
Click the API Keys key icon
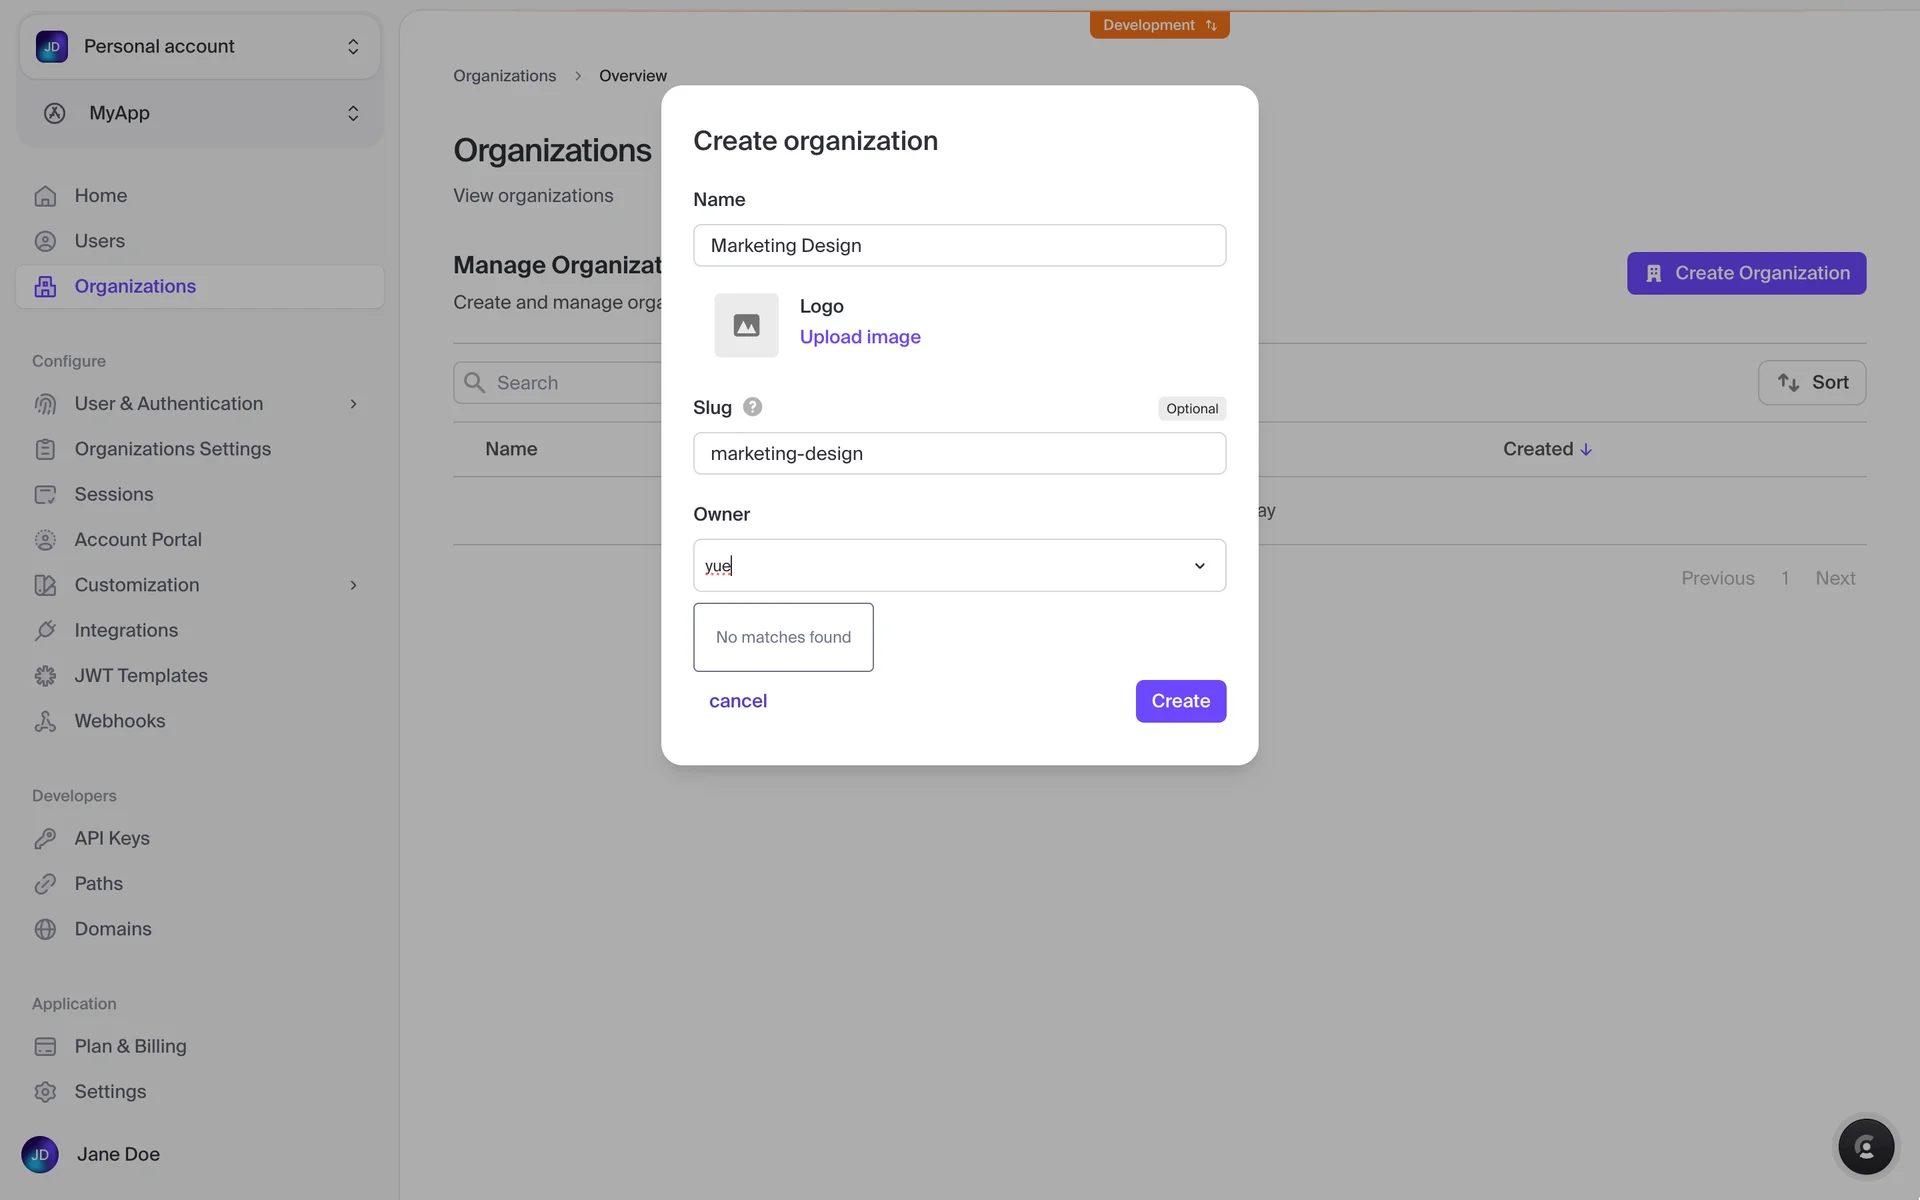(x=45, y=838)
